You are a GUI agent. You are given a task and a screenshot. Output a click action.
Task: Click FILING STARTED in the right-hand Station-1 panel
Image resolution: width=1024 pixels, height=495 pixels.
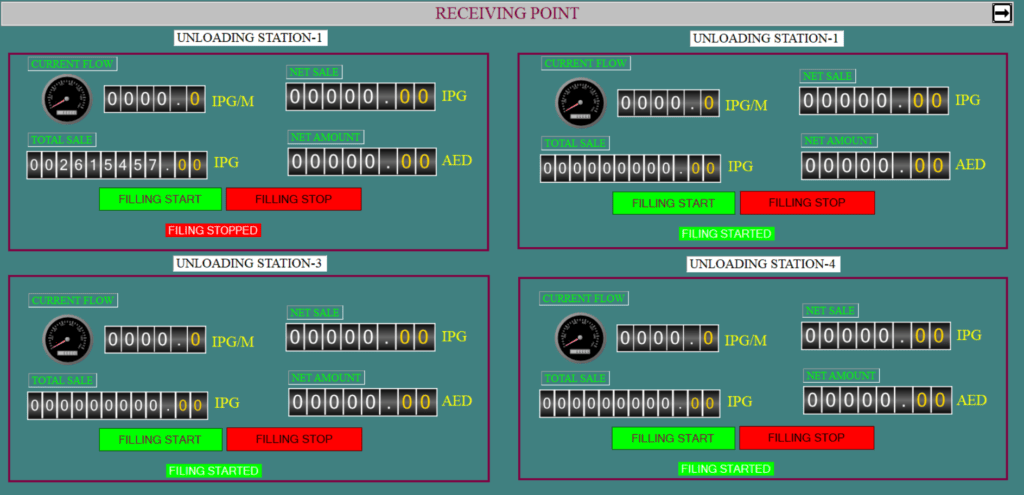727,234
